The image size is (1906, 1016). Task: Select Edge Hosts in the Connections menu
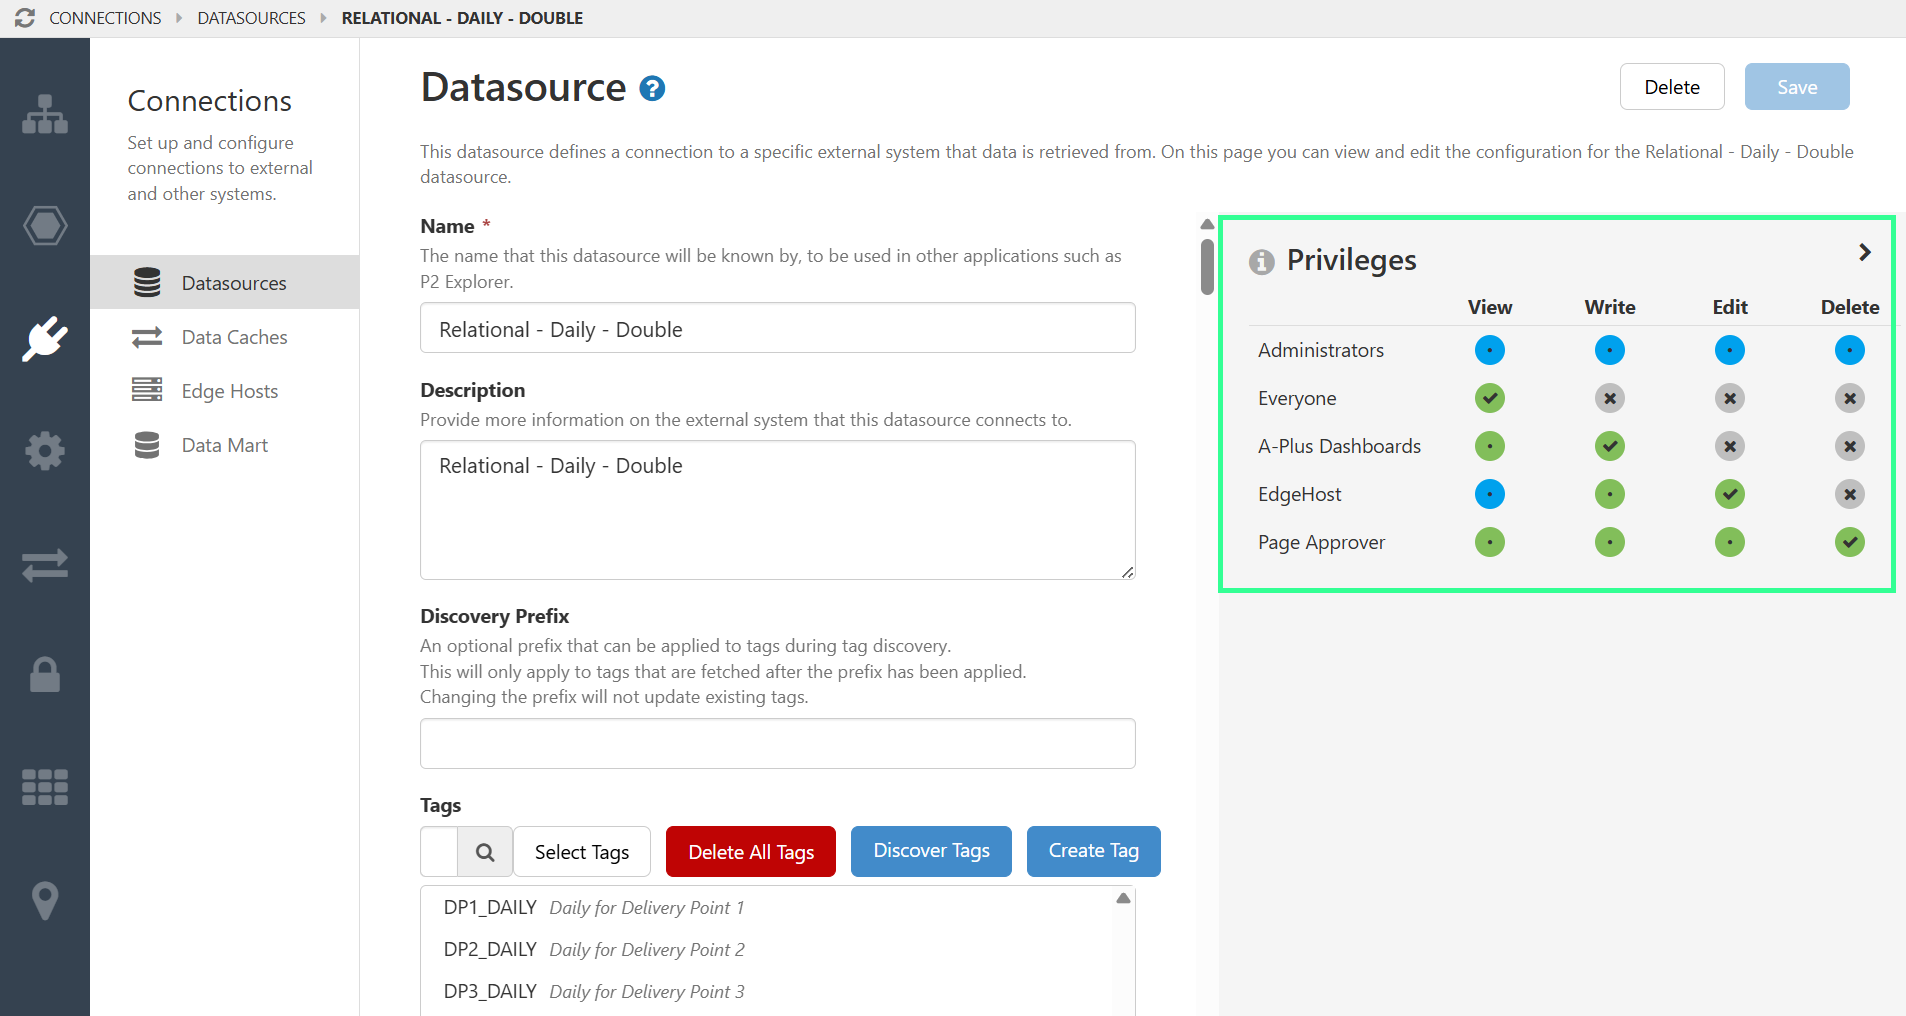(229, 391)
